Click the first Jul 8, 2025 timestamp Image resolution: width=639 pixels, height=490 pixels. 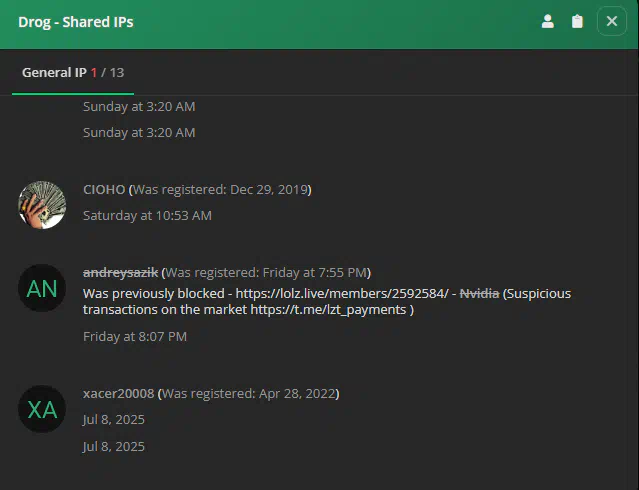click(x=114, y=419)
